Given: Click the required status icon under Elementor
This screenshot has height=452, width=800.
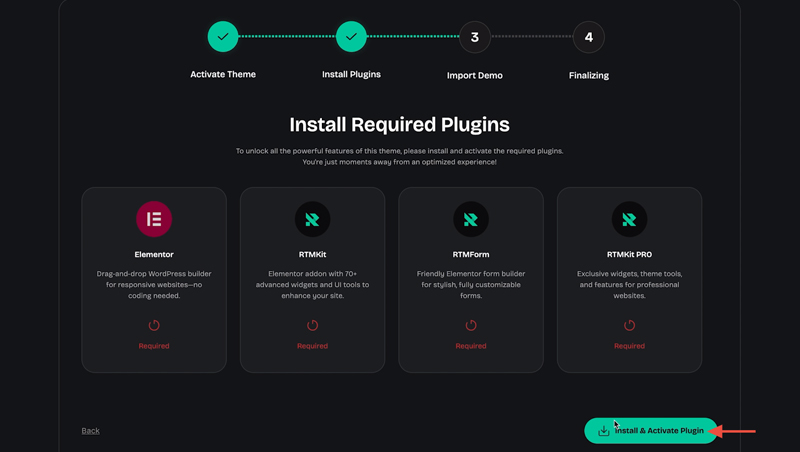Looking at the screenshot, I should tap(154, 325).
